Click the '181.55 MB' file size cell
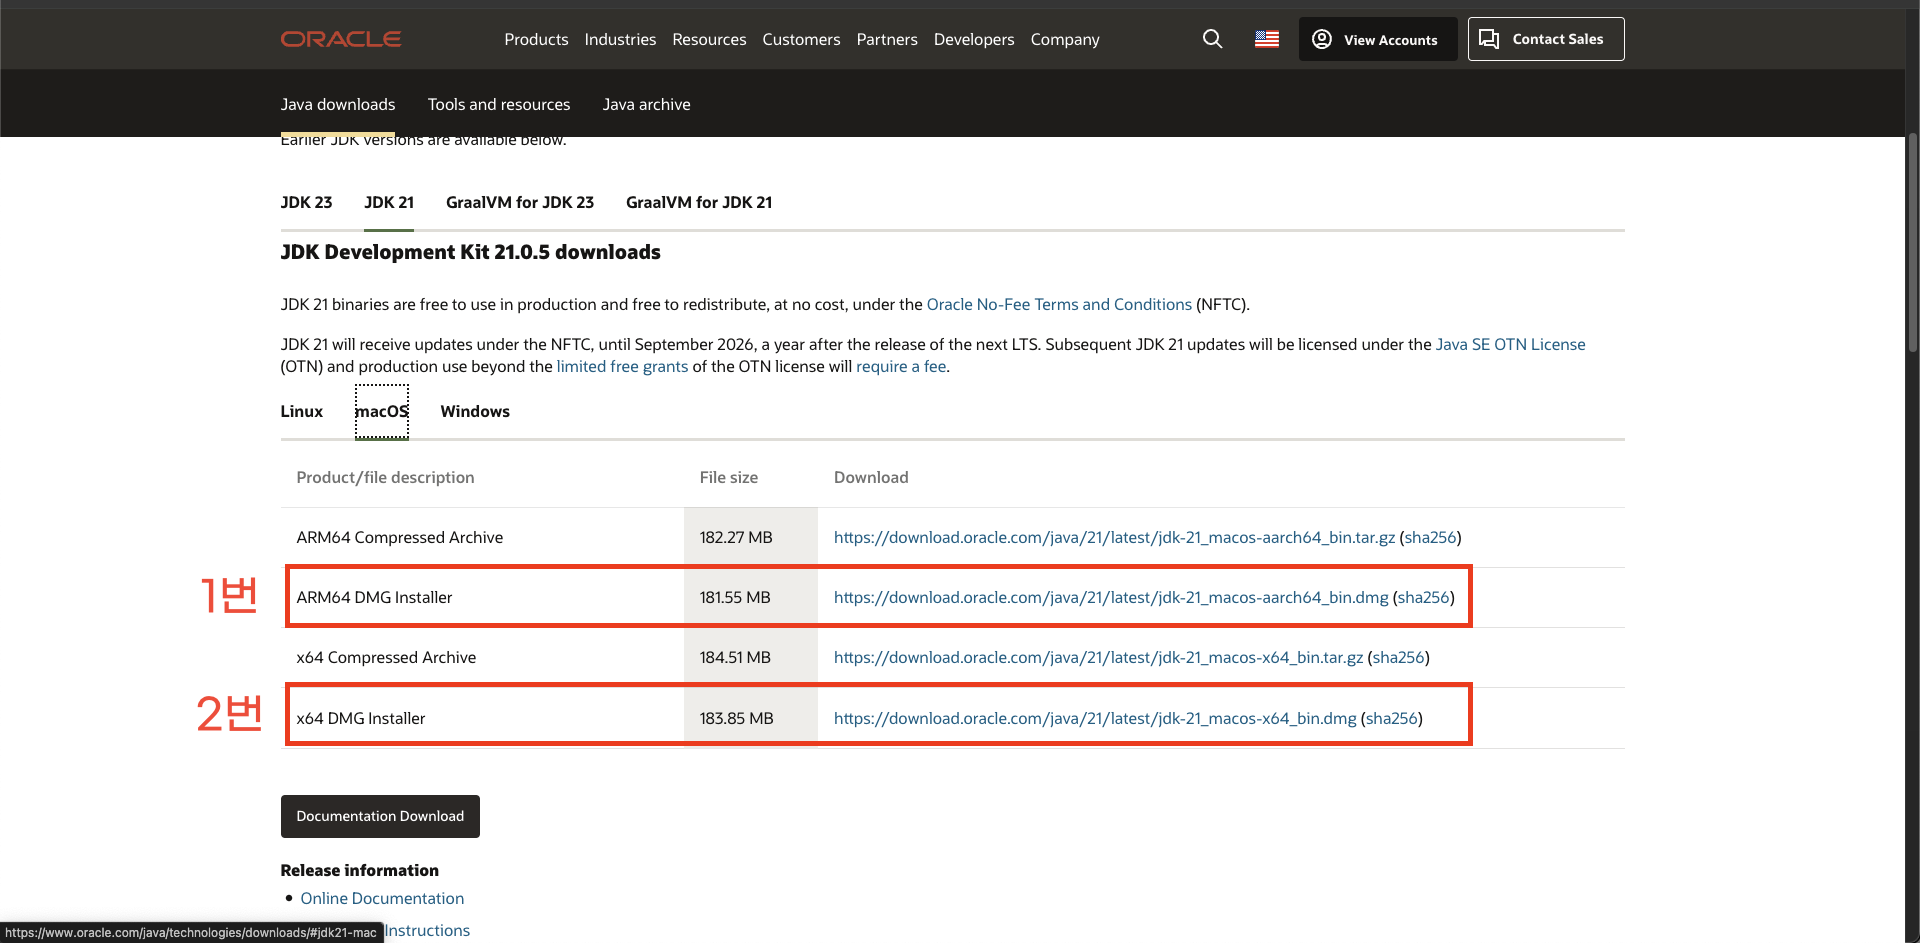This screenshot has height=943, width=1920. tap(751, 597)
